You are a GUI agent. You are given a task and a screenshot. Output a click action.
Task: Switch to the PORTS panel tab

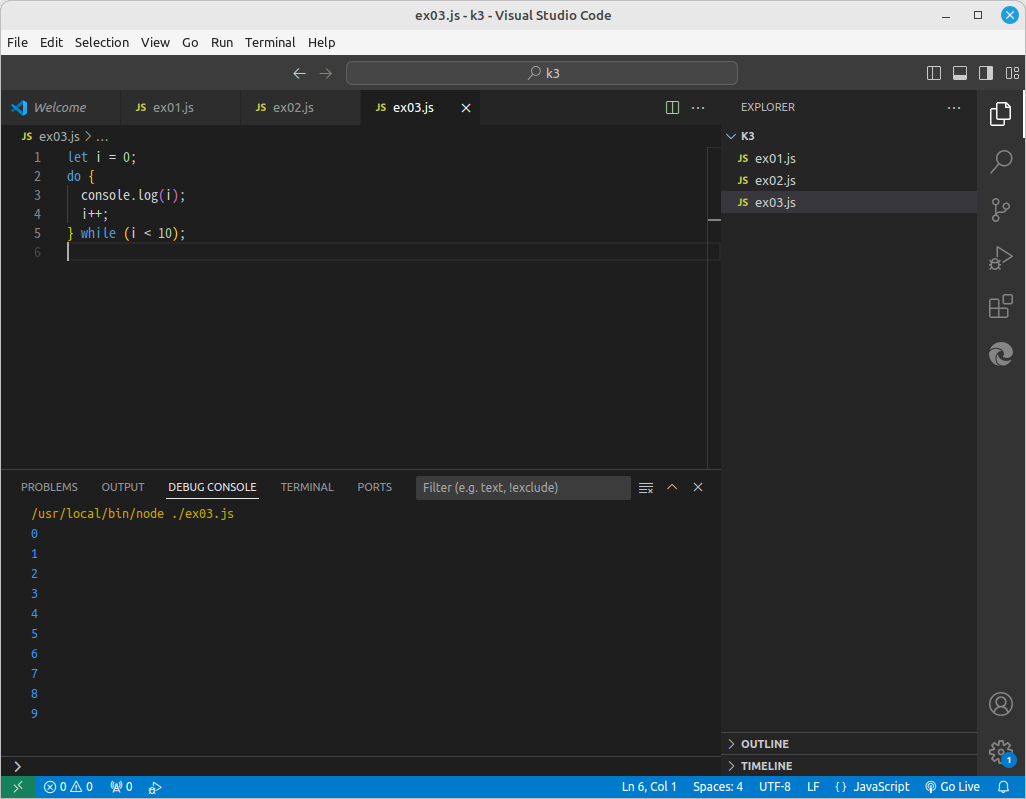coord(374,488)
